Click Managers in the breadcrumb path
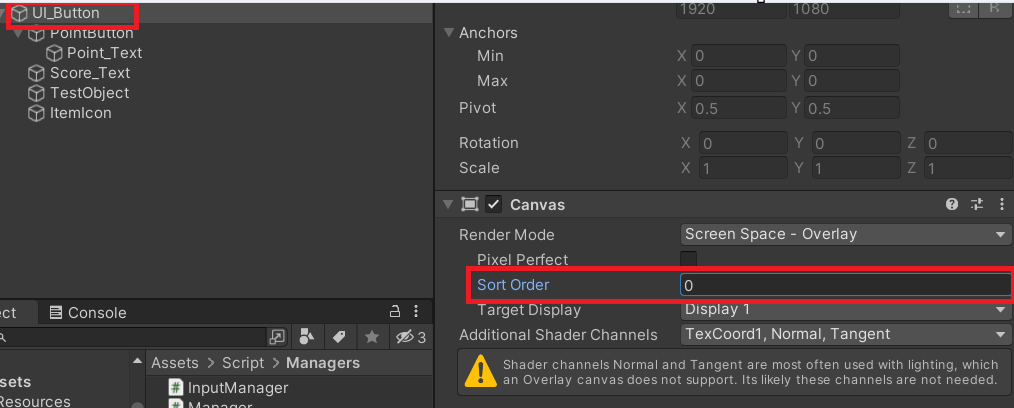 tap(323, 363)
